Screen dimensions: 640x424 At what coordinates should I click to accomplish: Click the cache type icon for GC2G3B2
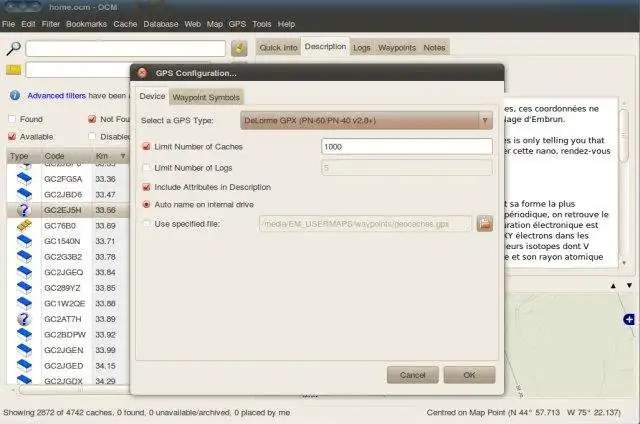pyautogui.click(x=24, y=257)
